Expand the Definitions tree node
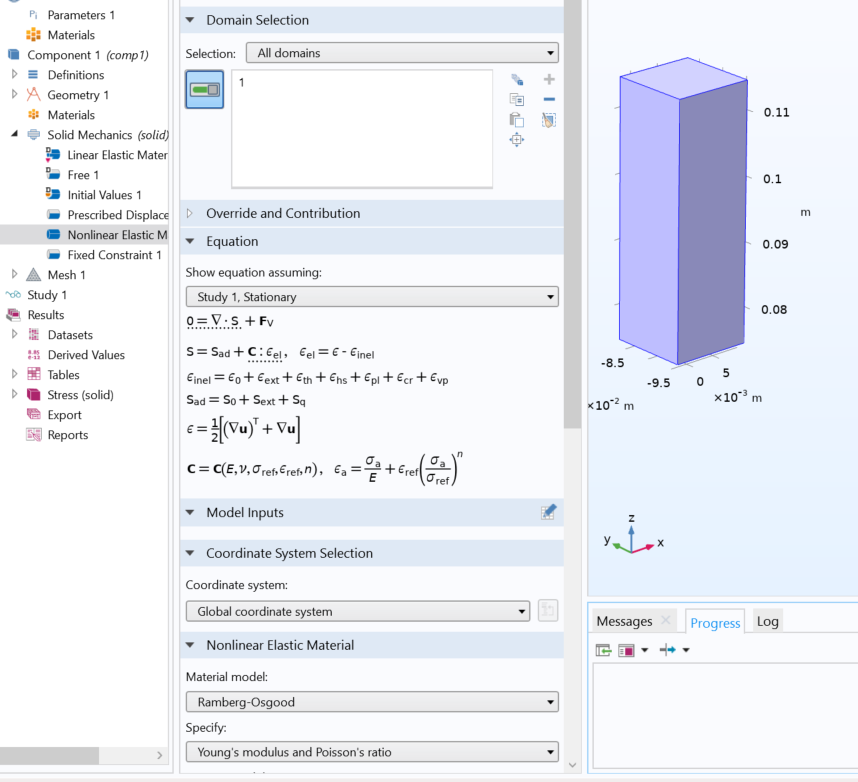The image size is (858, 782). pos(14,74)
